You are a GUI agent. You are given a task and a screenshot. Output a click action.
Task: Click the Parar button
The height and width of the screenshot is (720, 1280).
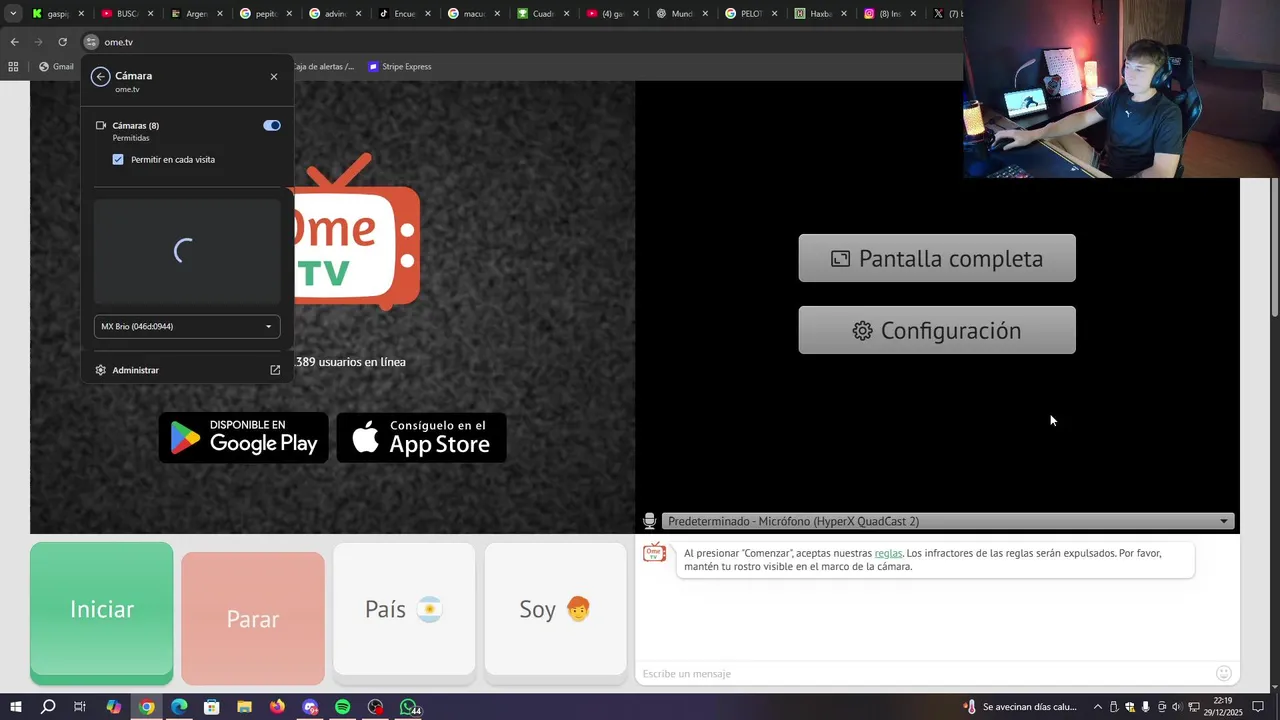point(253,618)
